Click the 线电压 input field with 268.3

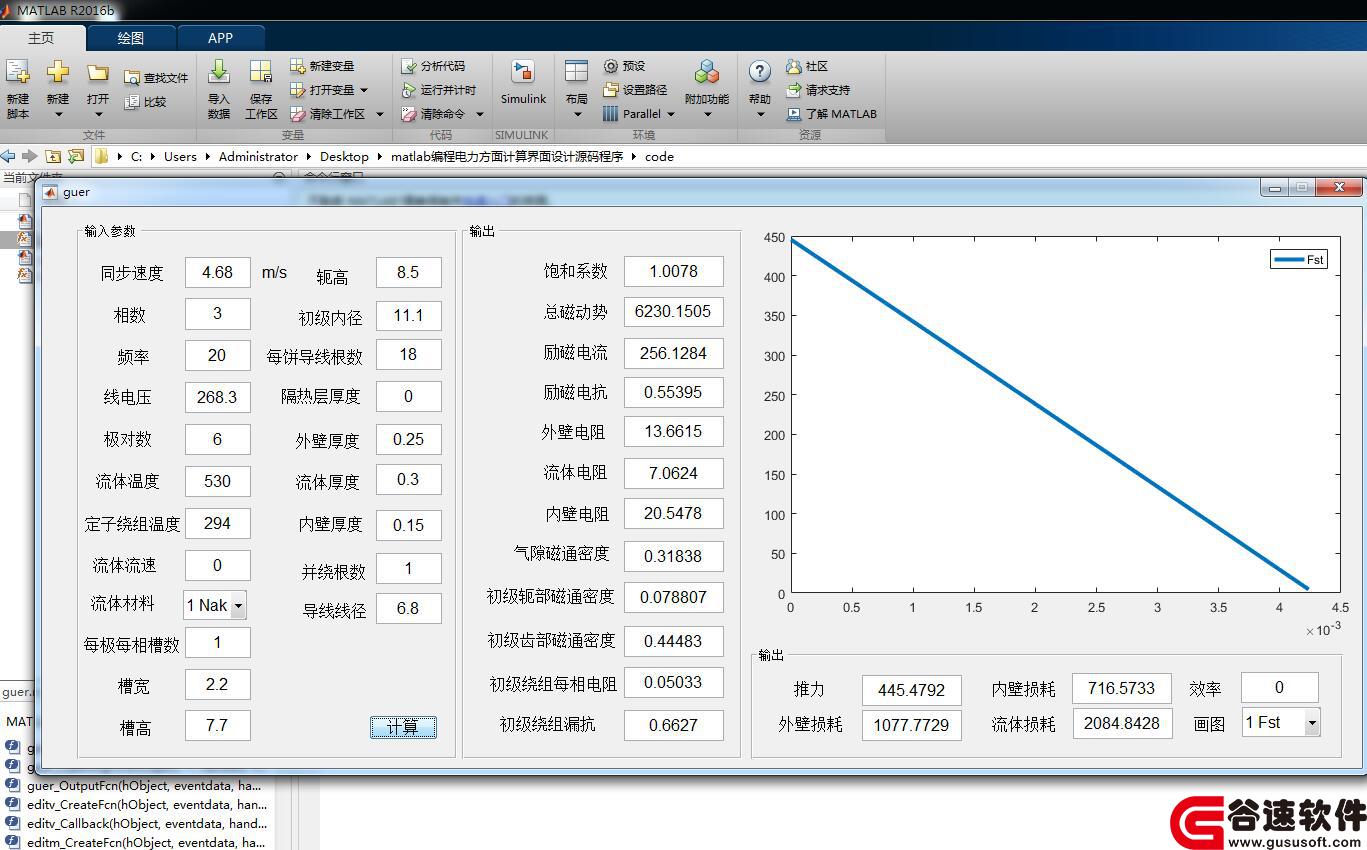coord(217,397)
